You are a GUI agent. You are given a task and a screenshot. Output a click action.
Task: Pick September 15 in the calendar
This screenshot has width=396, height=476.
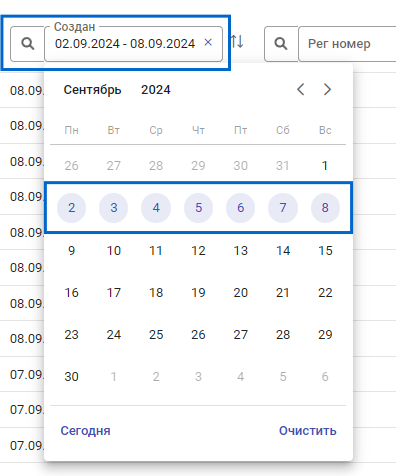pyautogui.click(x=325, y=251)
